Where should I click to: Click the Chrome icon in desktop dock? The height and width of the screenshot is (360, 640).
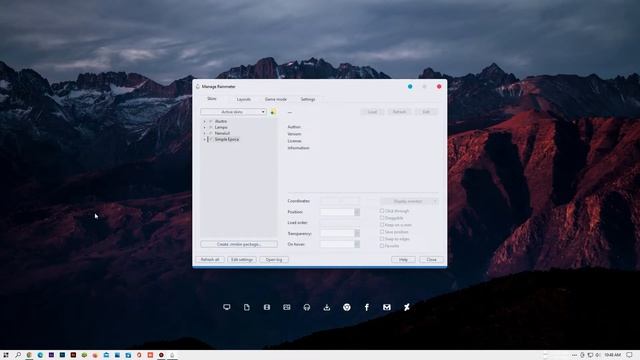pyautogui.click(x=347, y=307)
